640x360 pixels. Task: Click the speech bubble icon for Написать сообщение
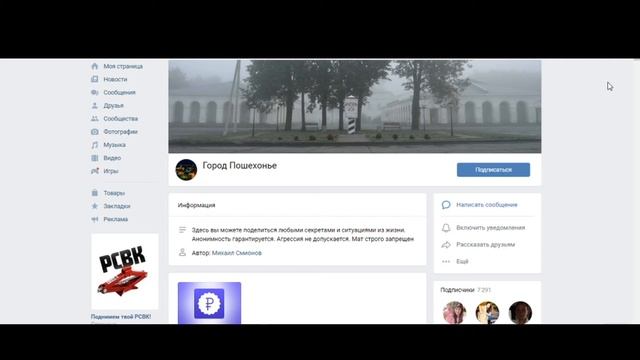446,204
